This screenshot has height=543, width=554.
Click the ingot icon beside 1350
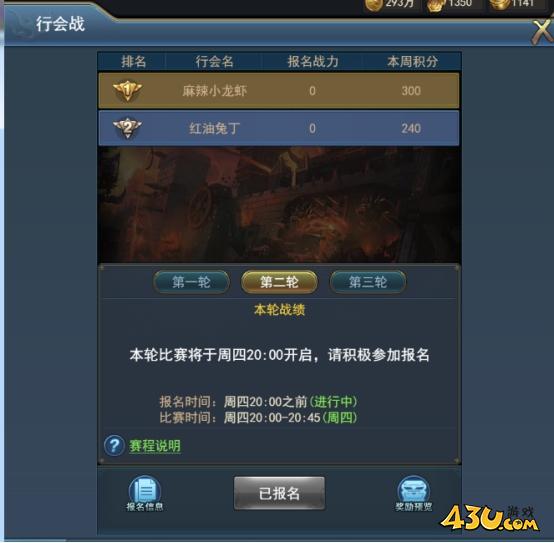pyautogui.click(x=435, y=5)
